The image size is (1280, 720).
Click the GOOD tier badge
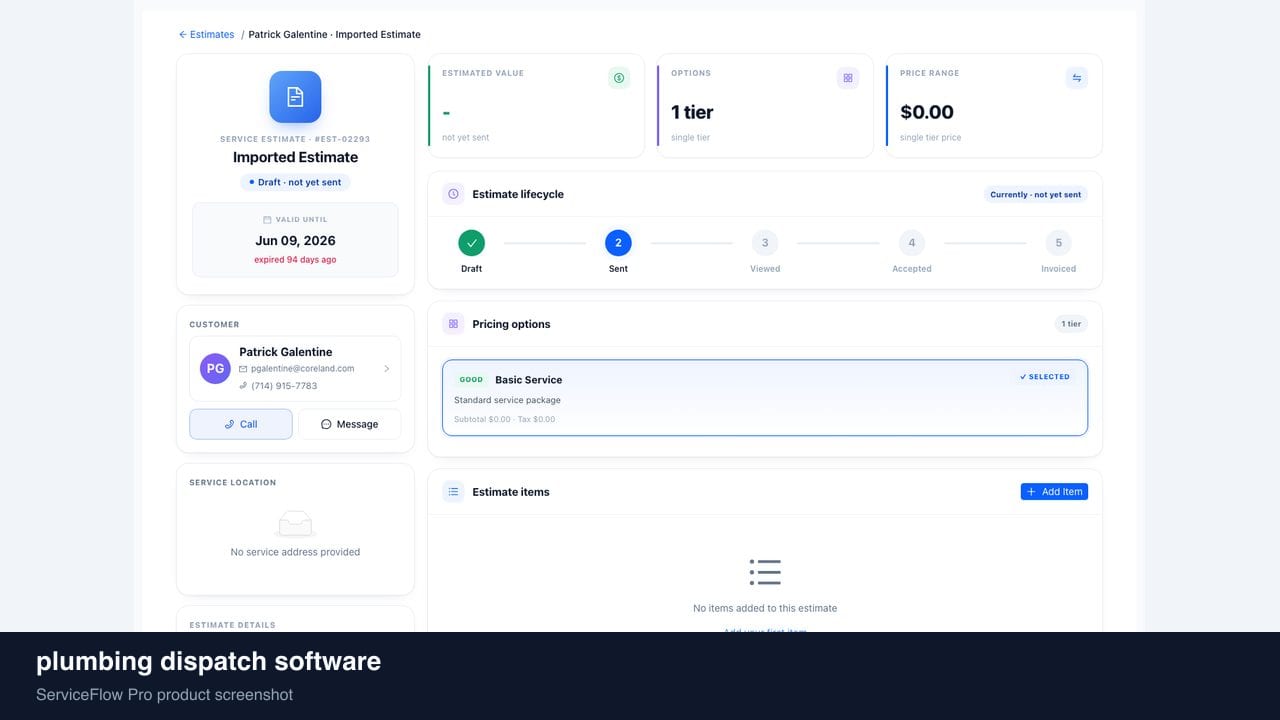[x=471, y=380]
